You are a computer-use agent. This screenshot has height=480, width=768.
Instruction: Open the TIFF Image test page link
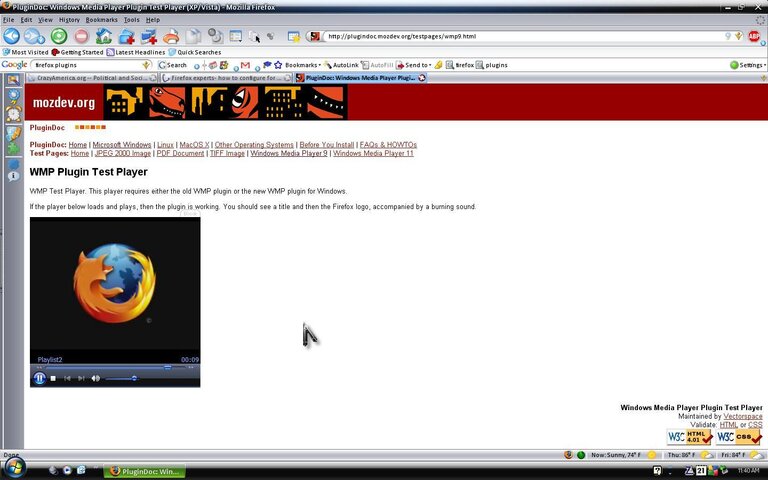(x=227, y=153)
